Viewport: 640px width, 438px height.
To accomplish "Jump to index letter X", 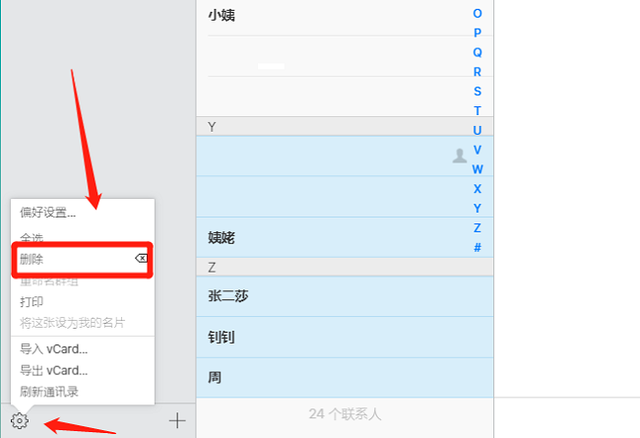I will 477,189.
